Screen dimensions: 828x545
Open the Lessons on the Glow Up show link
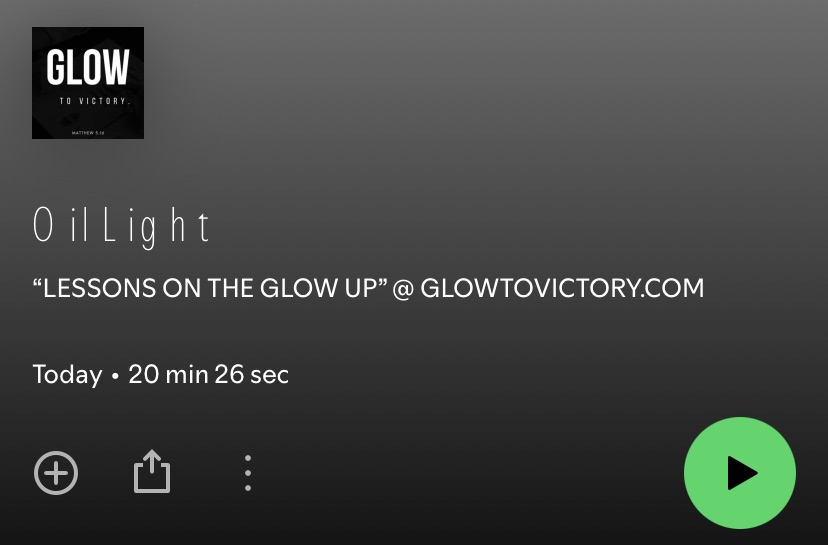pos(368,288)
